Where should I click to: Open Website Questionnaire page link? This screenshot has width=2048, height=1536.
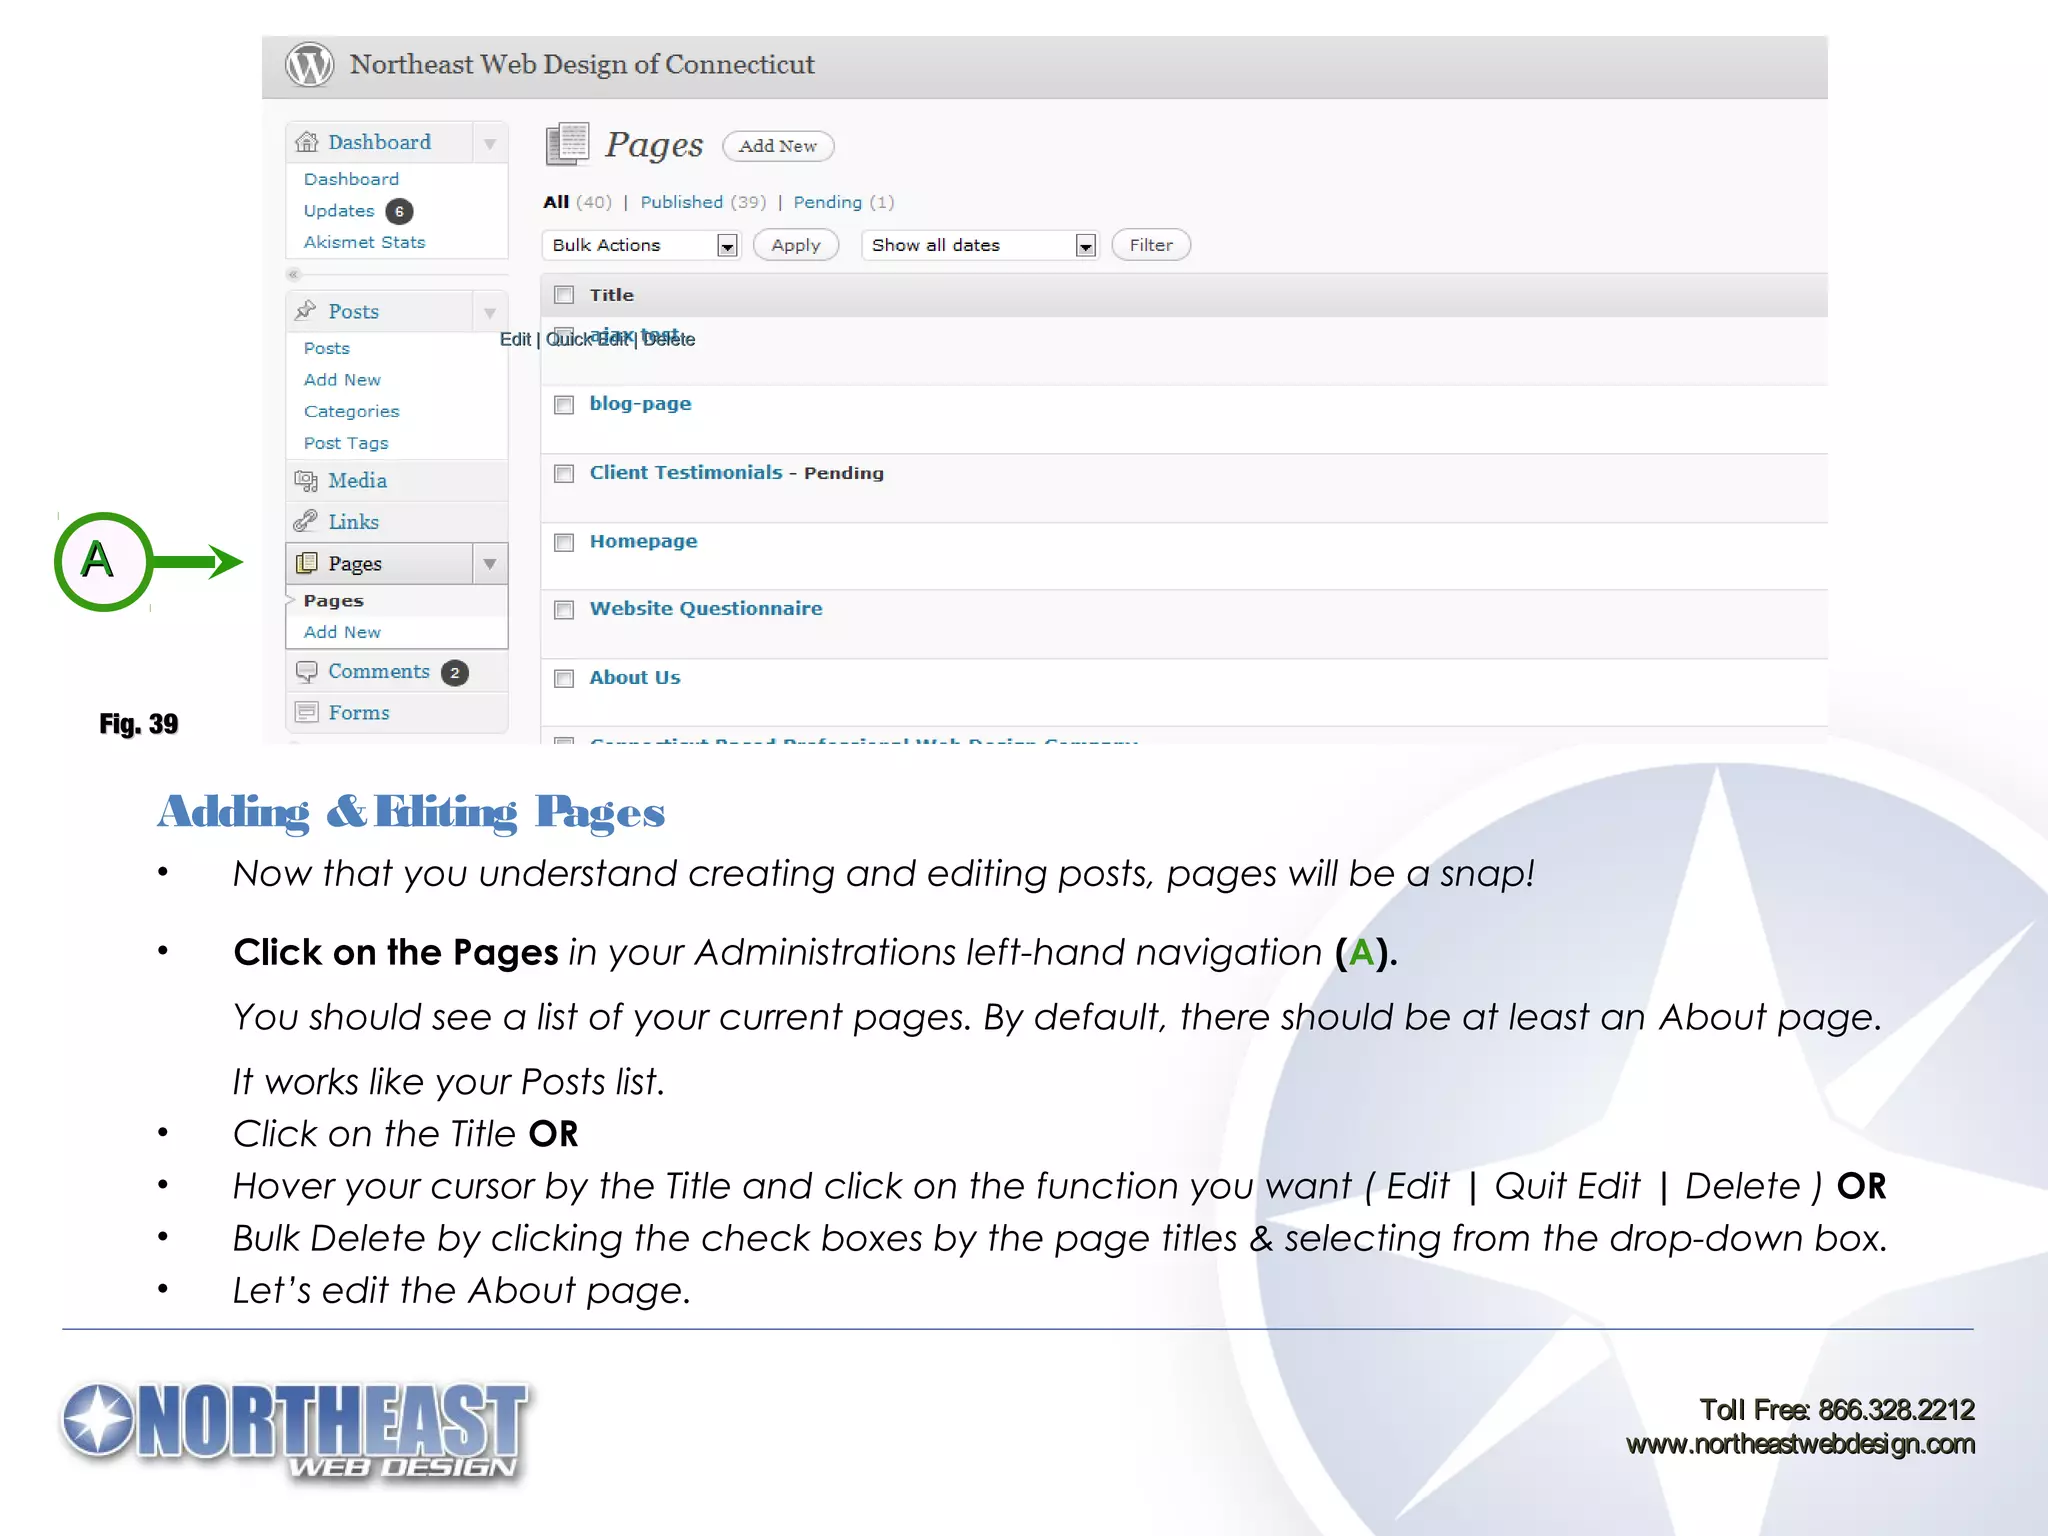pyautogui.click(x=706, y=608)
